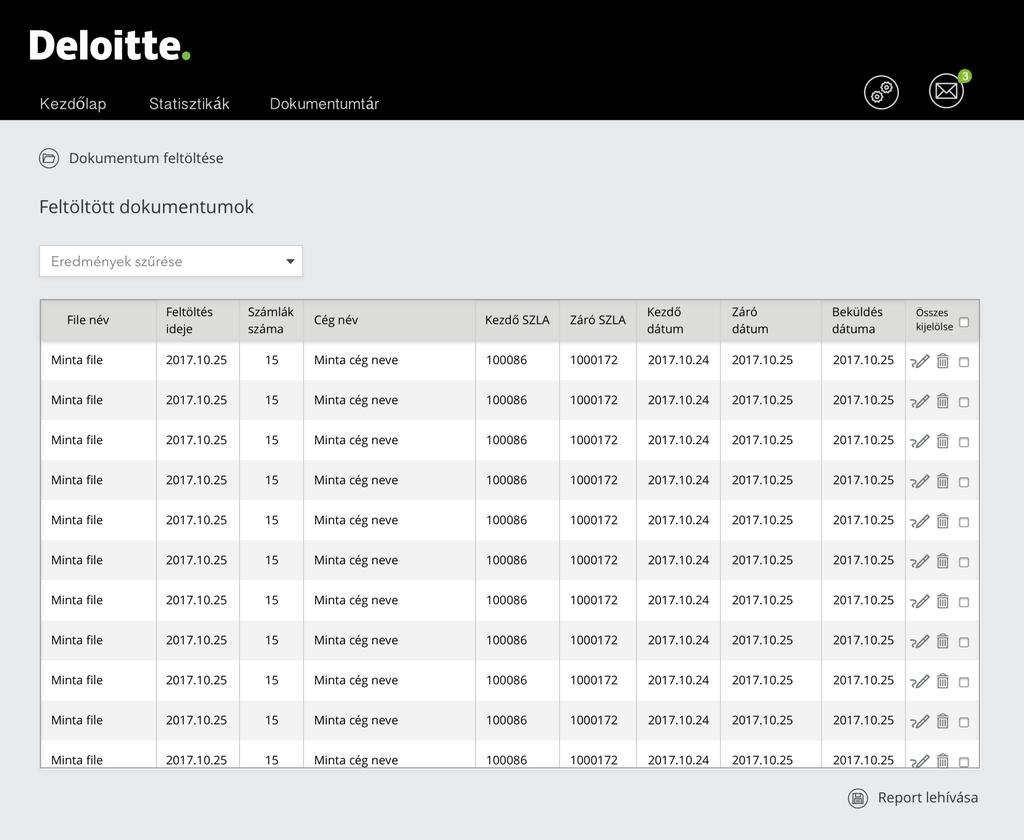Check the seventh table row's checkbox
This screenshot has height=840, width=1024.
coord(964,602)
